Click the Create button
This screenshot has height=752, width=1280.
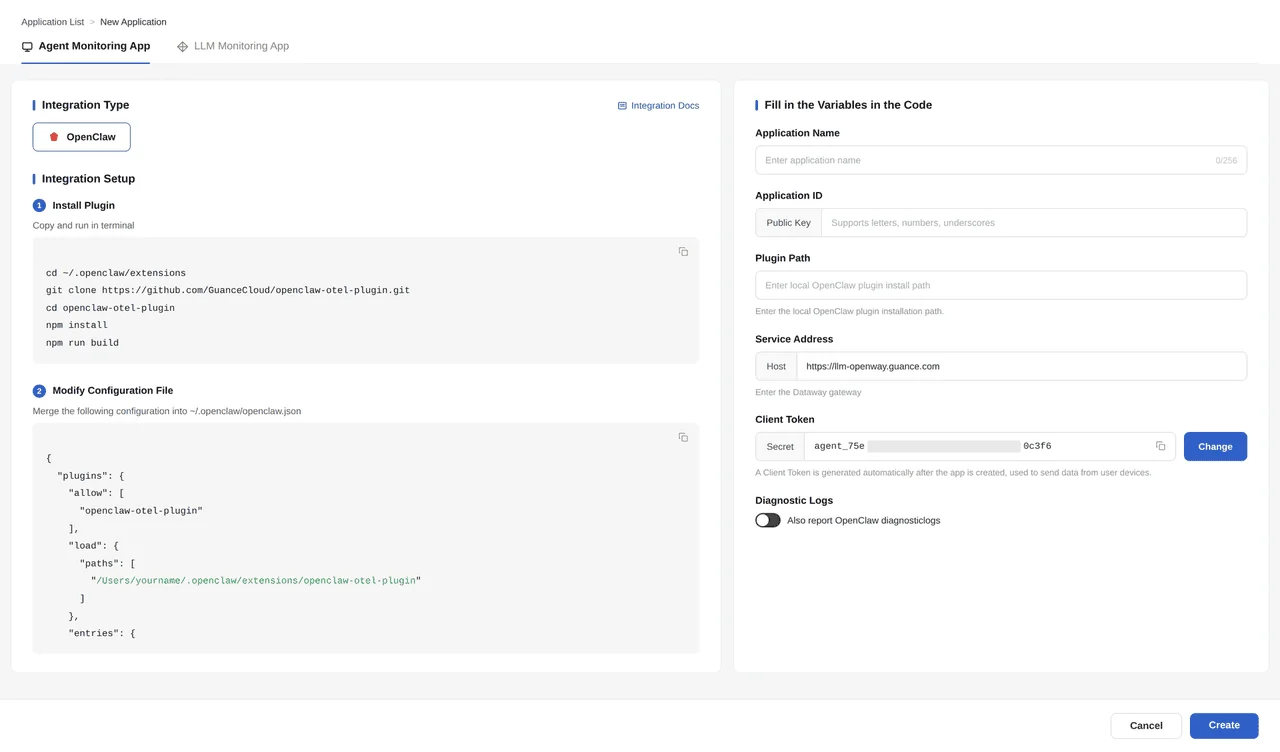[1224, 726]
